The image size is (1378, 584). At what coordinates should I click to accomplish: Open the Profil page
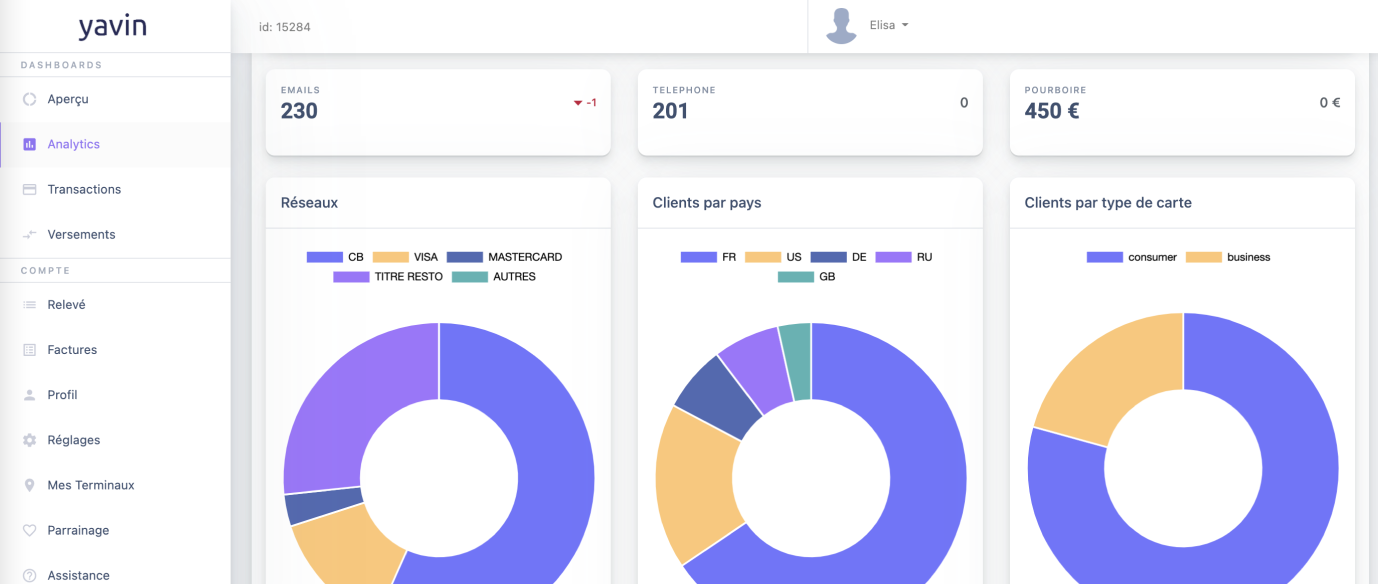point(115,395)
